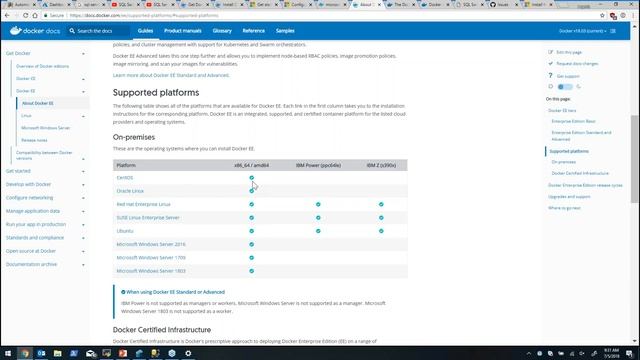Jump to 'Upgrades and support' in outline

click(x=569, y=197)
